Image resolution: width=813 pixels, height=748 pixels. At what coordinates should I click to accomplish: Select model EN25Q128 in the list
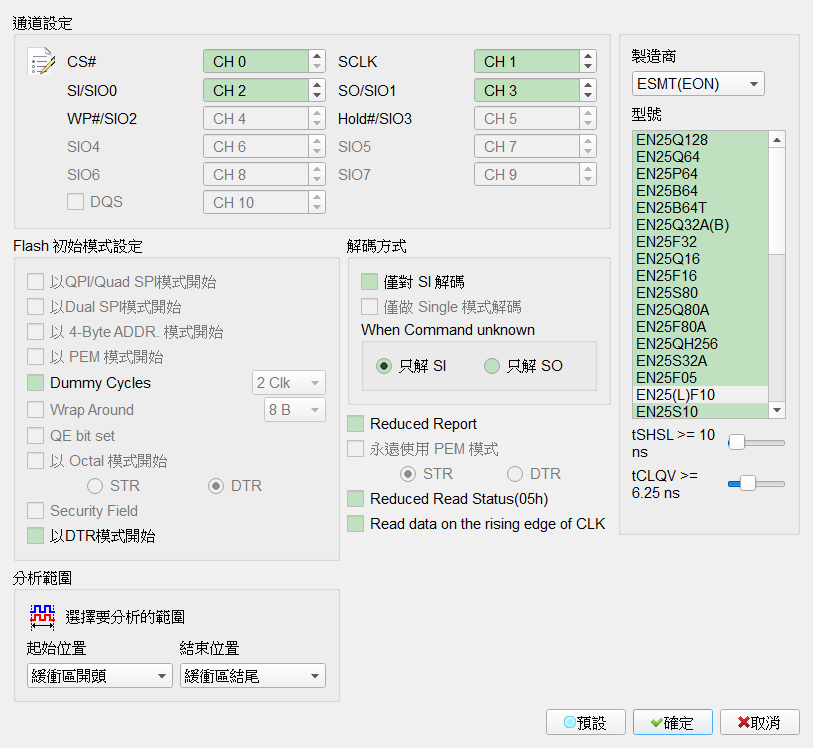coord(700,140)
